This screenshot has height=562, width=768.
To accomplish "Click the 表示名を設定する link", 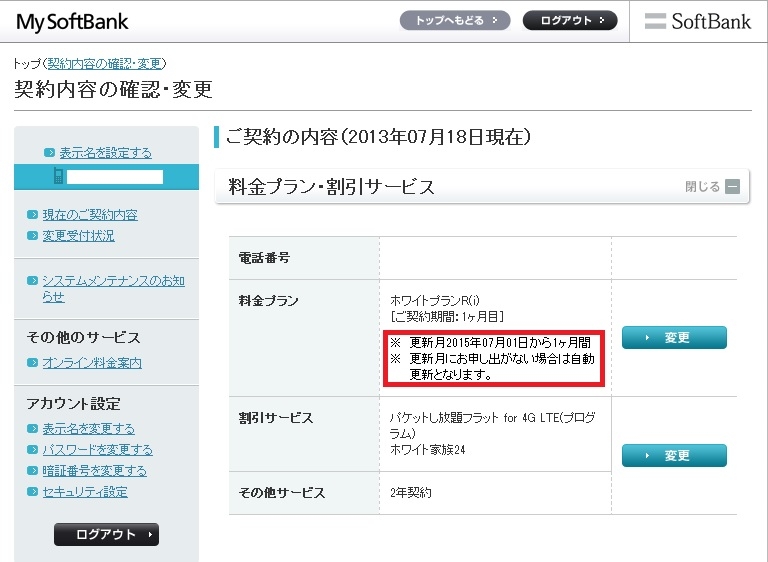I will 106,153.
